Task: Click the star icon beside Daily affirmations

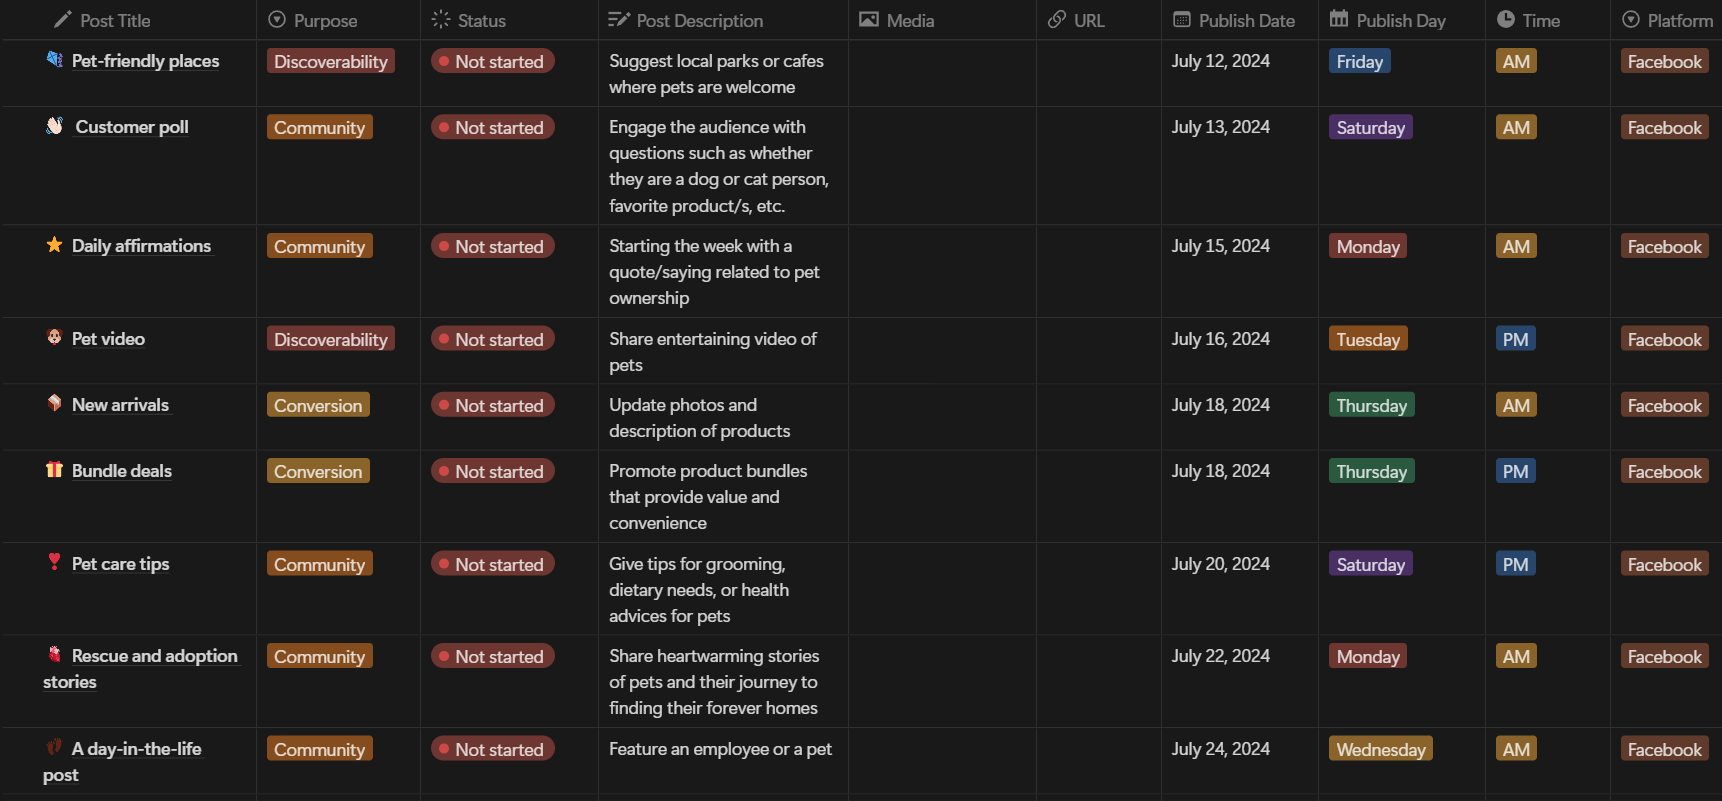Action: tap(54, 245)
